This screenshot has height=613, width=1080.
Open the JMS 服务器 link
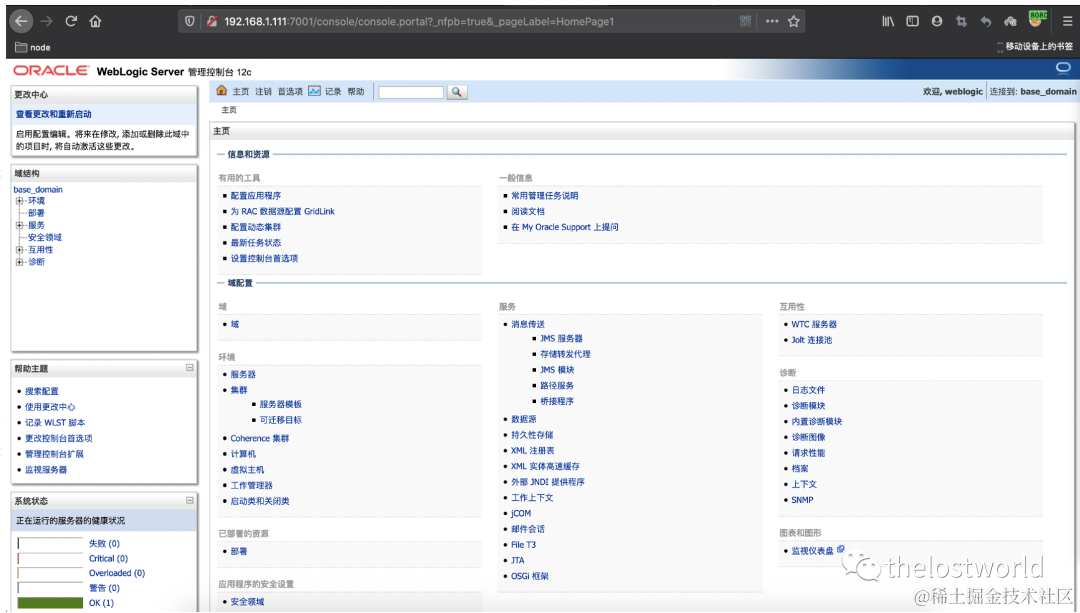point(561,339)
